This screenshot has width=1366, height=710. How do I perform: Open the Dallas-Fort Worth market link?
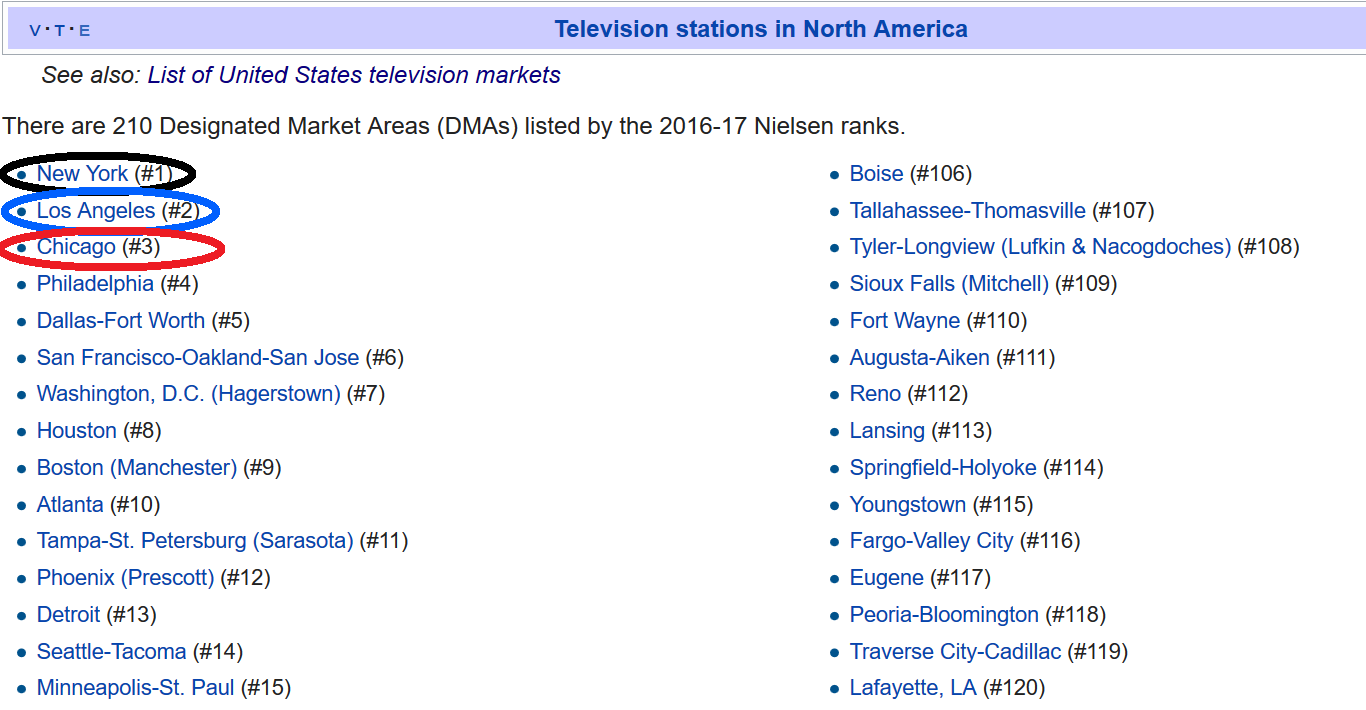point(121,321)
